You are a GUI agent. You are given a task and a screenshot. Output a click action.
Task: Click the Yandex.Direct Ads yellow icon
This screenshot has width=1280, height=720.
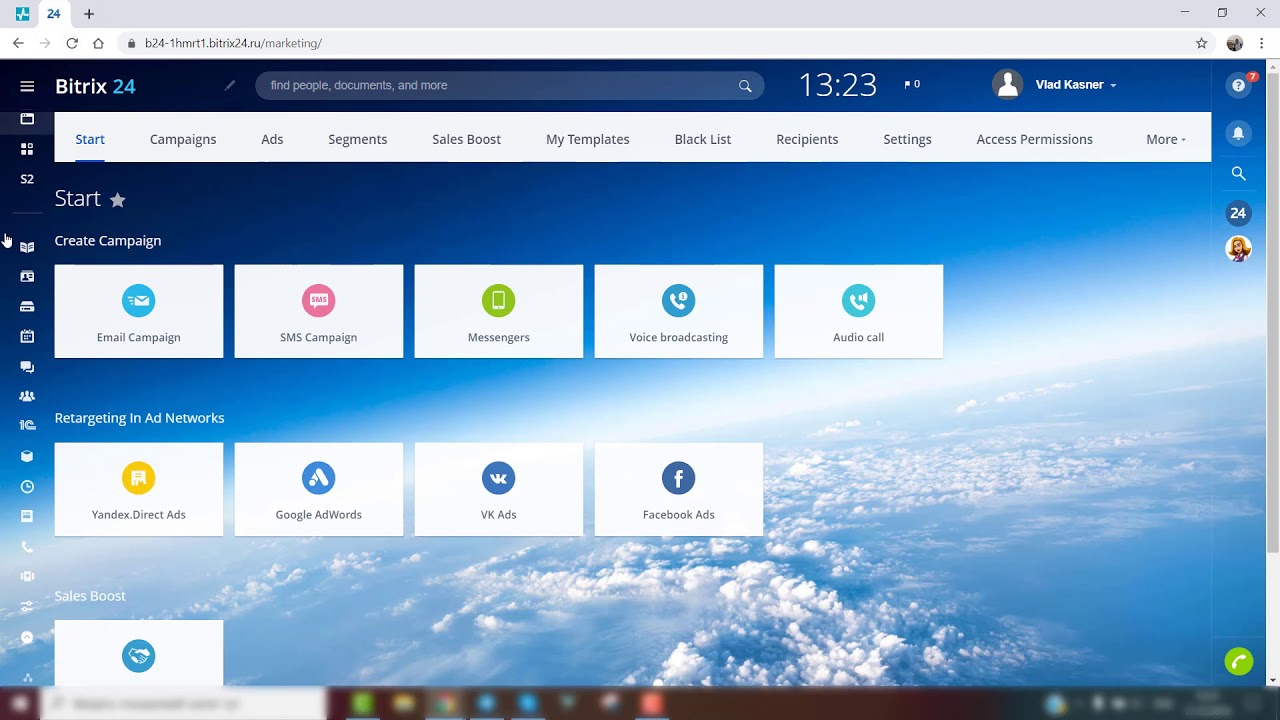click(139, 478)
